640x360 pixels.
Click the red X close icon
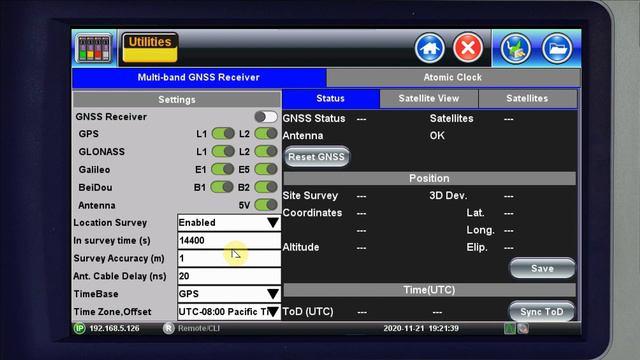point(468,48)
